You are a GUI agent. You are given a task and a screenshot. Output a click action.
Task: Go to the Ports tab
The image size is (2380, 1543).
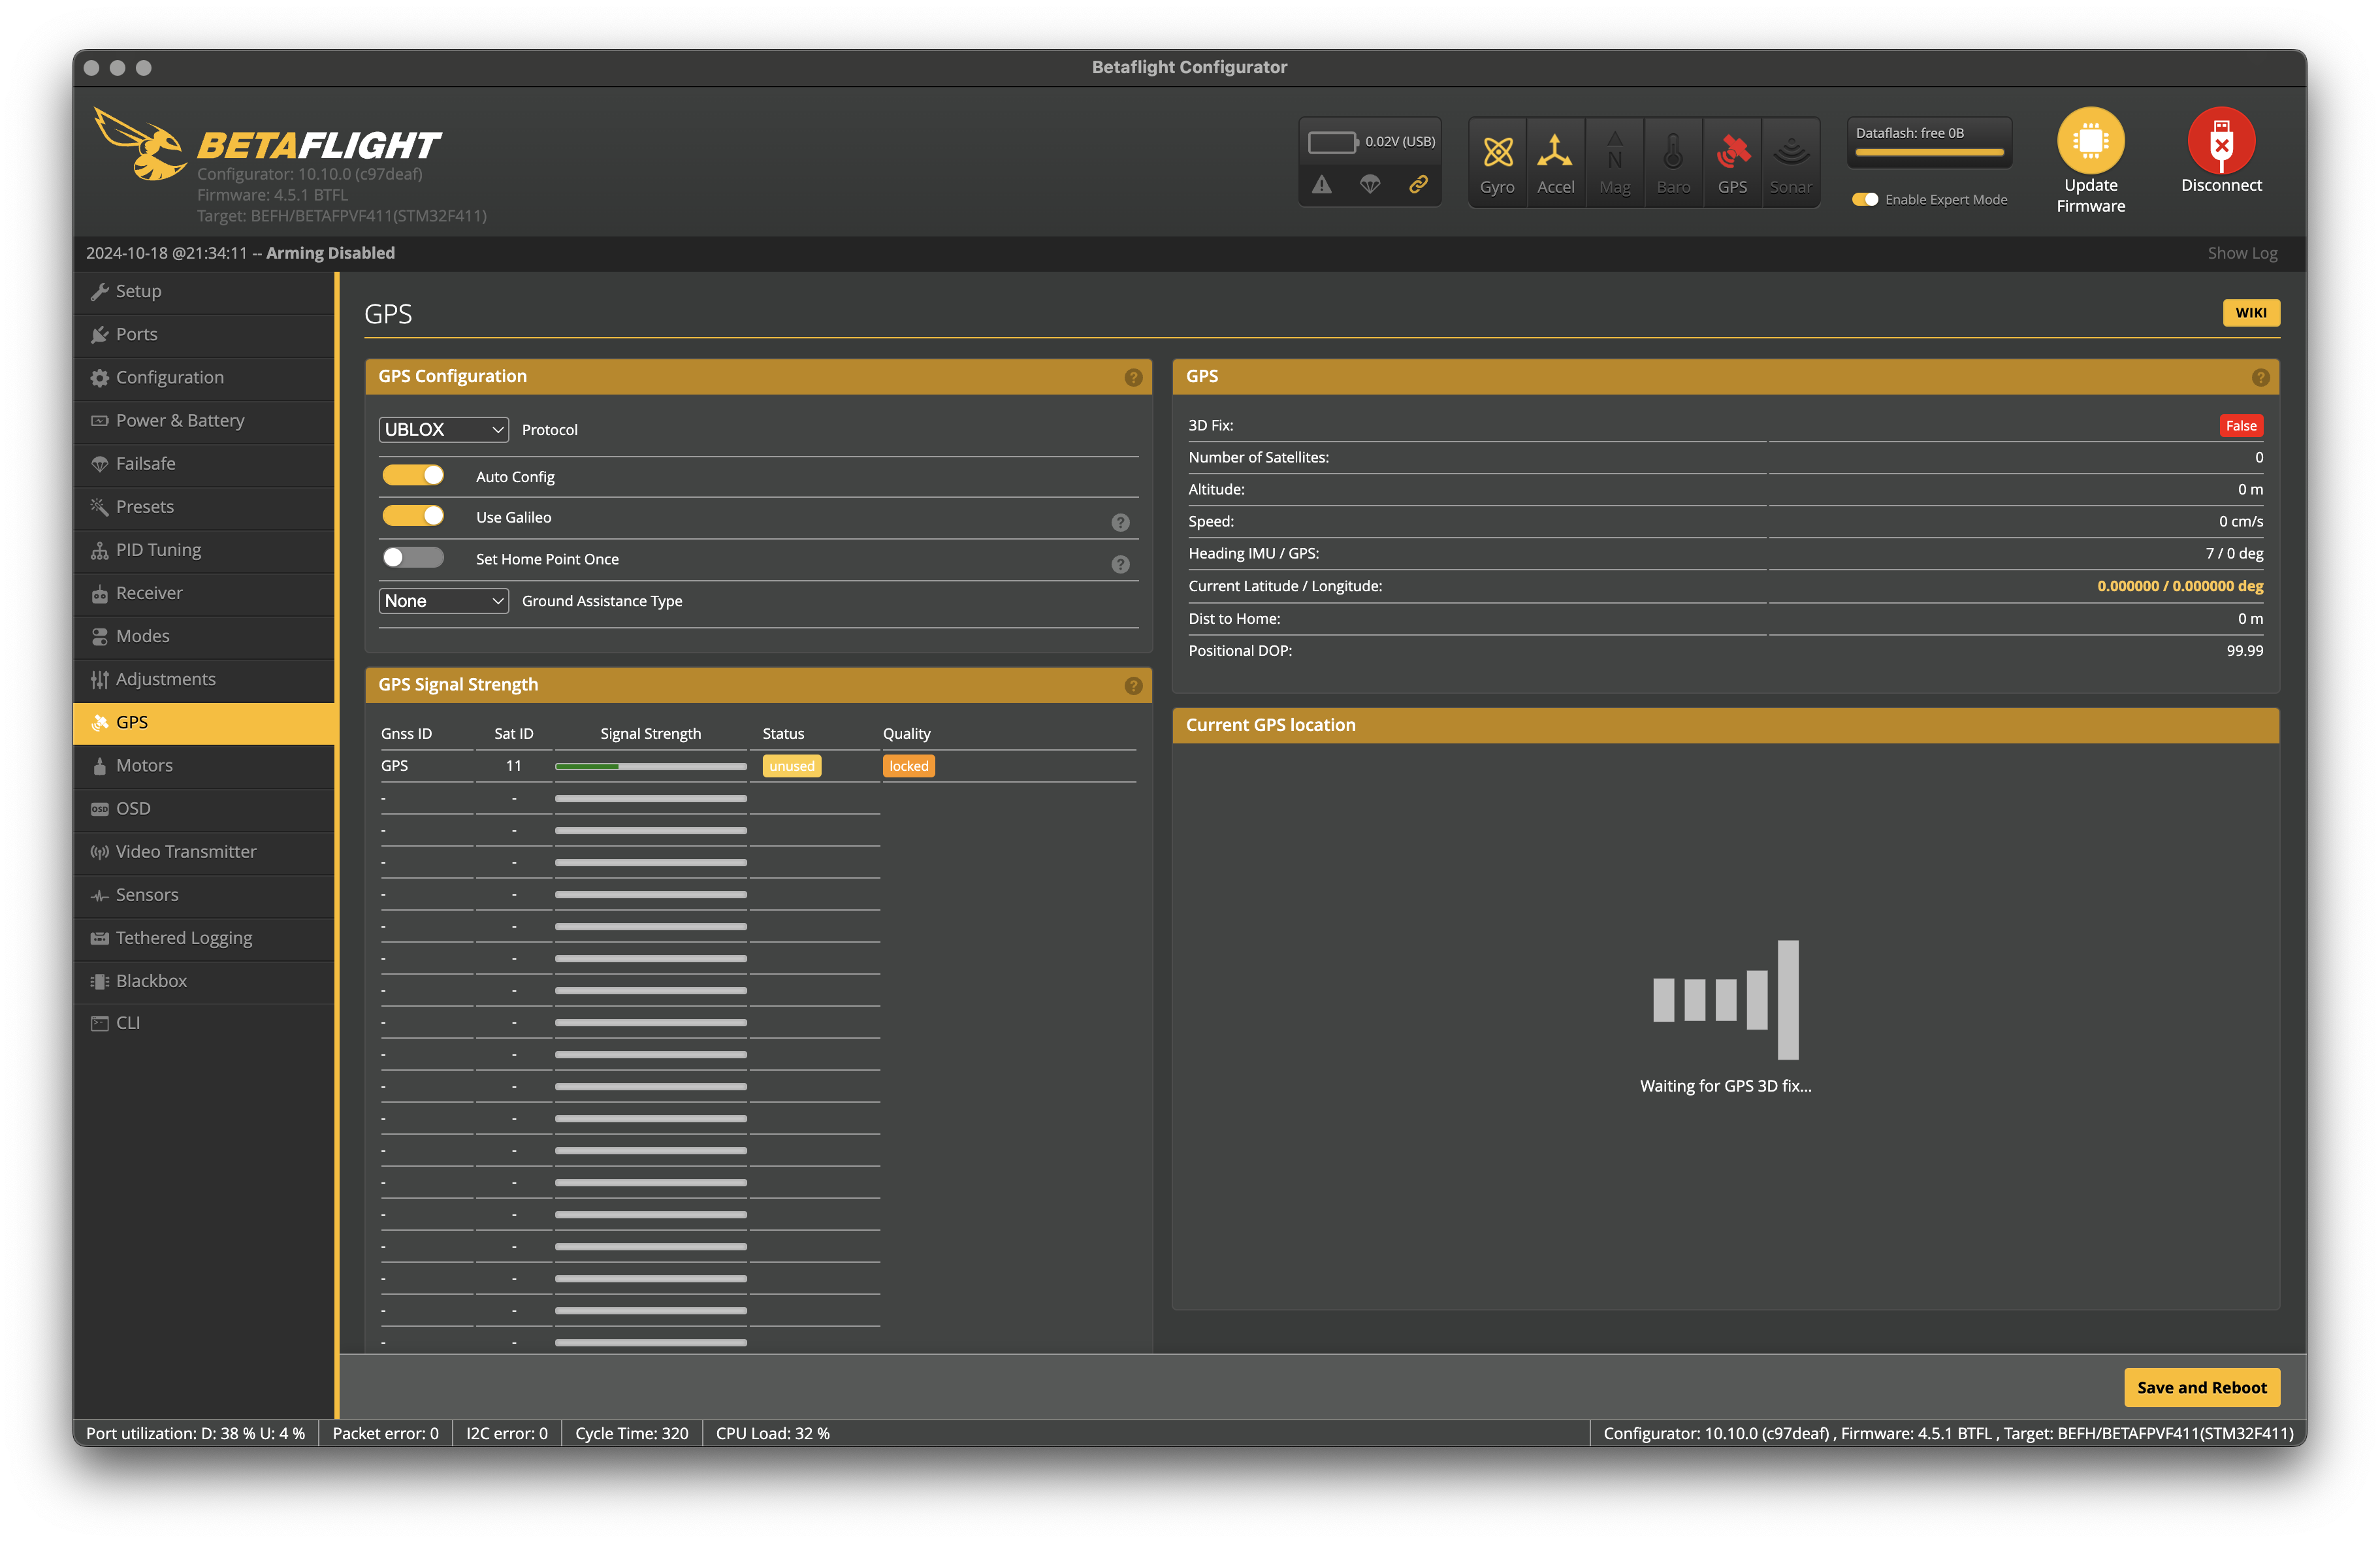[204, 334]
